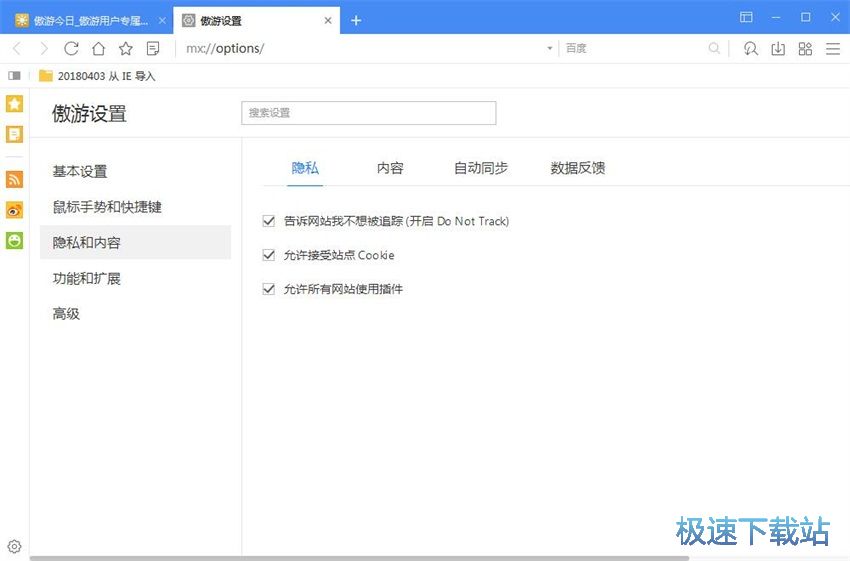Viewport: 850px width, 561px height.
Task: Click the horizontal scrollbar at bottom
Action: click(359, 558)
